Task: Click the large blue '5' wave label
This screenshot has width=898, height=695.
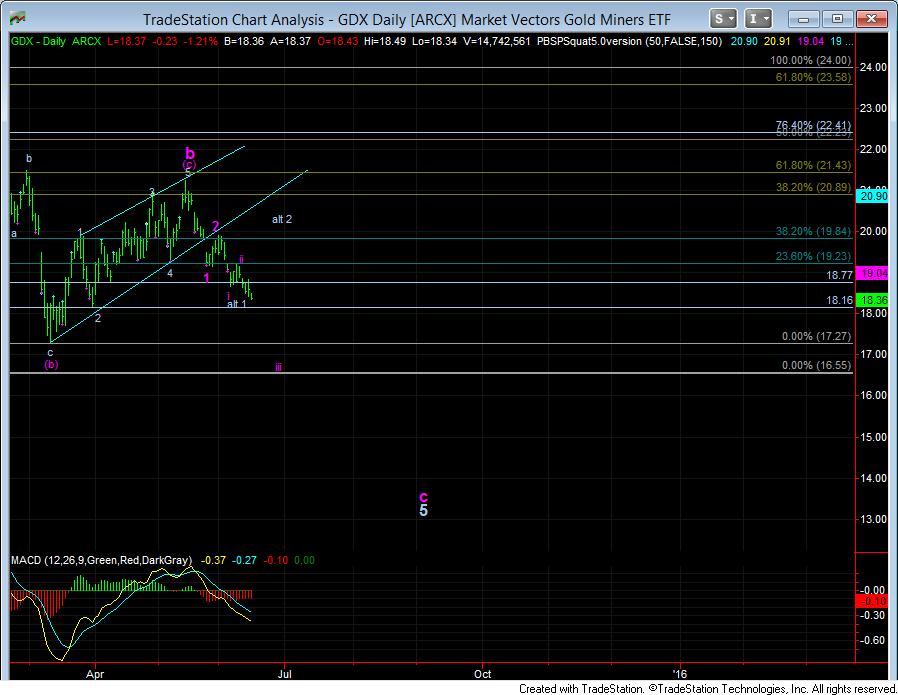Action: pyautogui.click(x=423, y=511)
